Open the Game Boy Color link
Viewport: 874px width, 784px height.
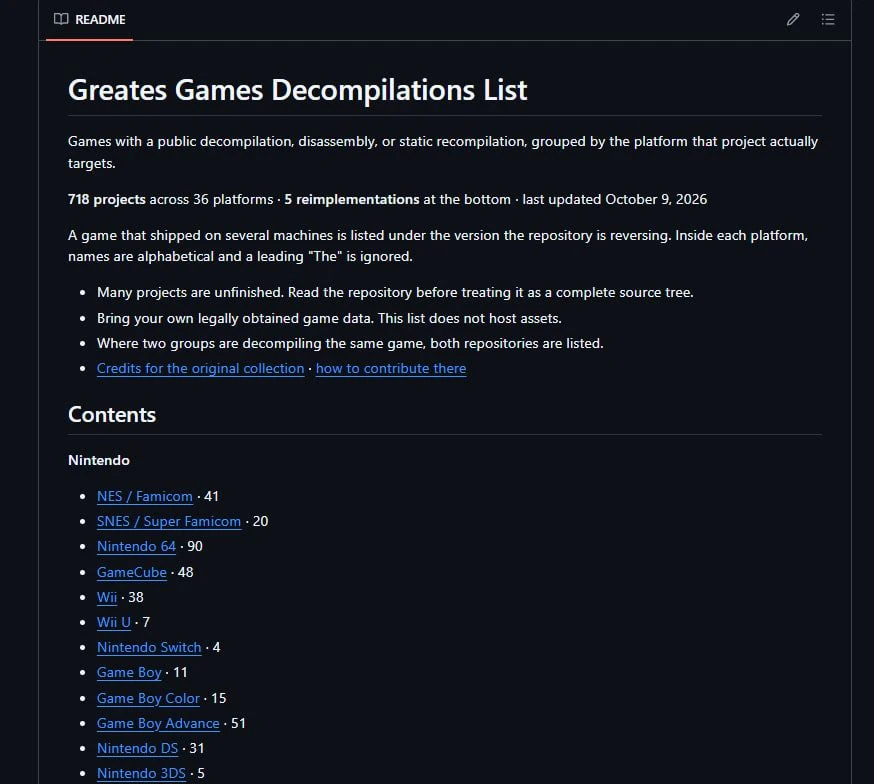point(148,698)
